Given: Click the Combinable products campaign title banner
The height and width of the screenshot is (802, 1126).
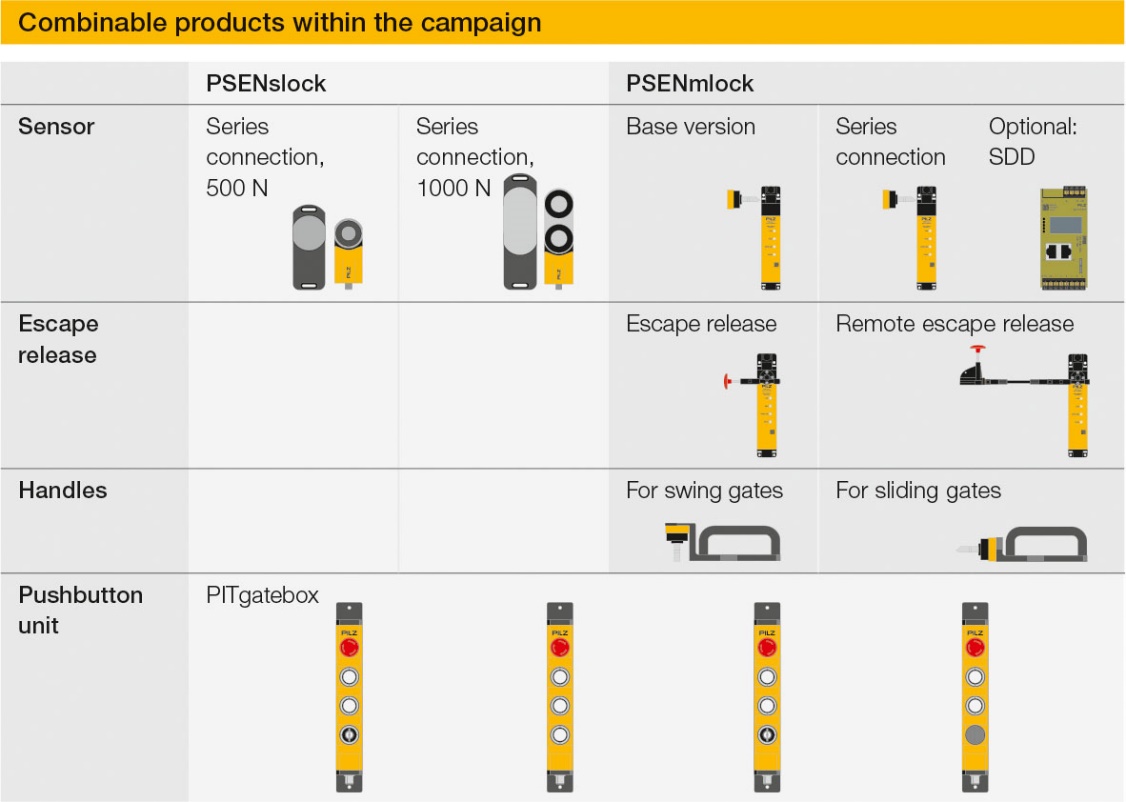Looking at the screenshot, I should pos(562,22).
